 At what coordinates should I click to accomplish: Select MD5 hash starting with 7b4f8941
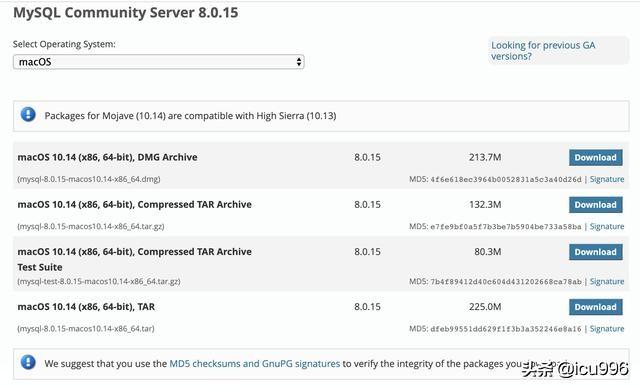pos(506,282)
